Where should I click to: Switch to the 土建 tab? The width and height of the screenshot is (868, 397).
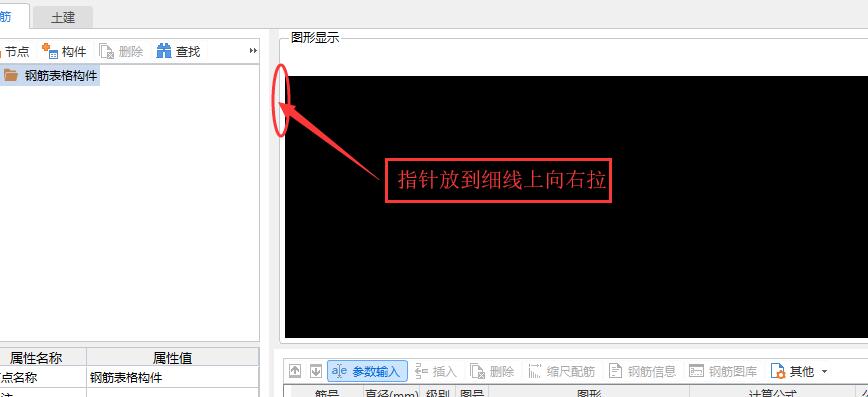click(63, 17)
